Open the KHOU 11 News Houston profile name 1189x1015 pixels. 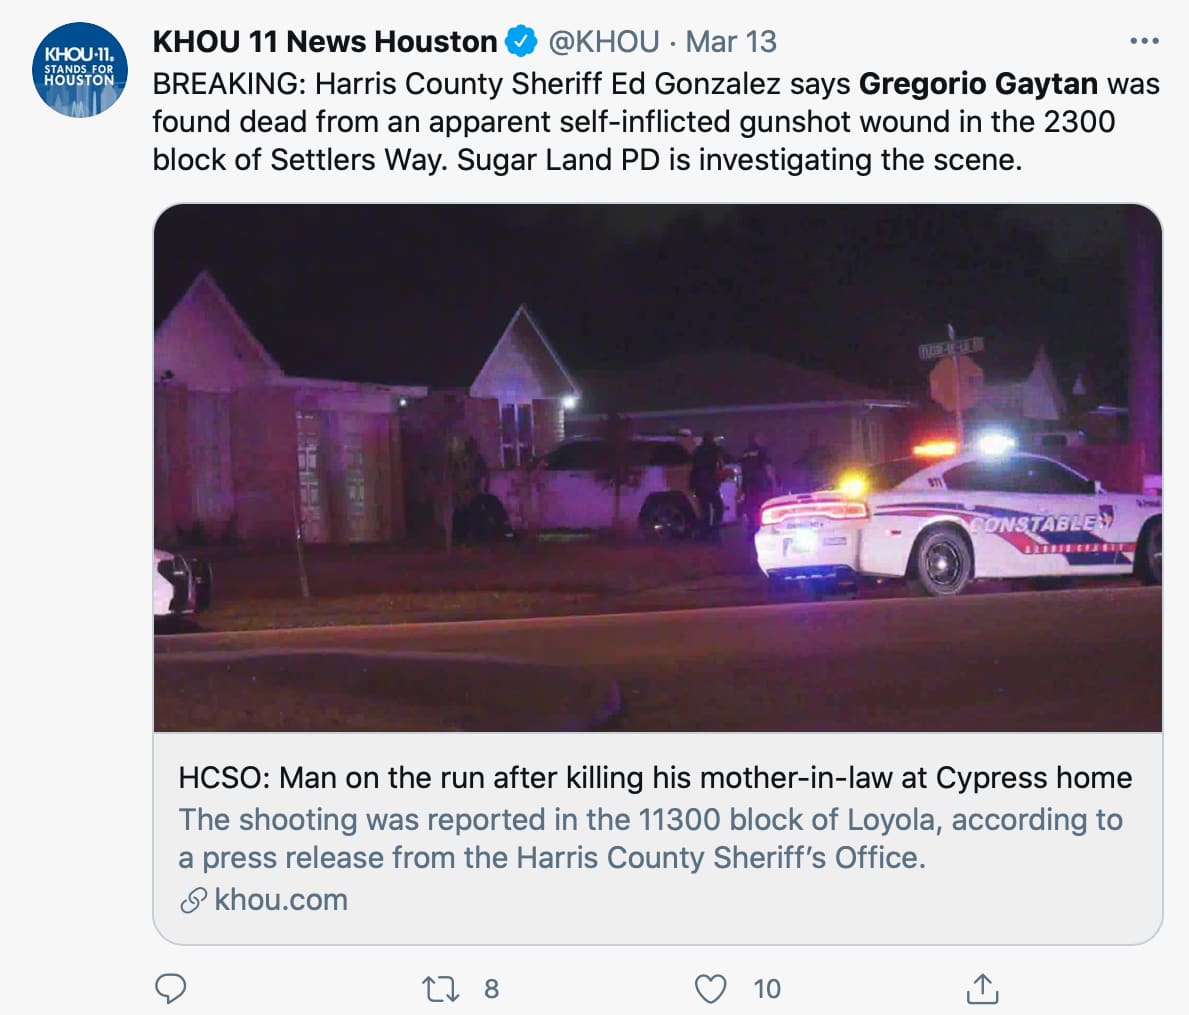point(324,42)
